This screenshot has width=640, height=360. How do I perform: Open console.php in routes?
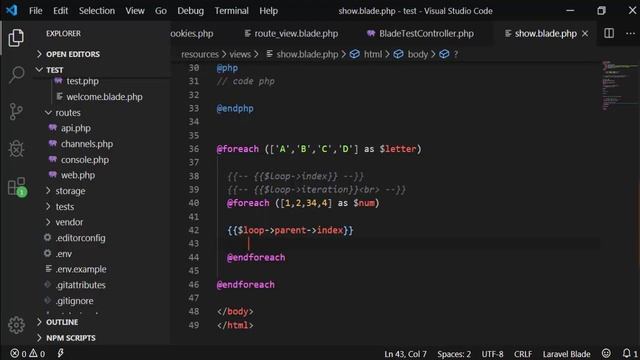[85, 160]
